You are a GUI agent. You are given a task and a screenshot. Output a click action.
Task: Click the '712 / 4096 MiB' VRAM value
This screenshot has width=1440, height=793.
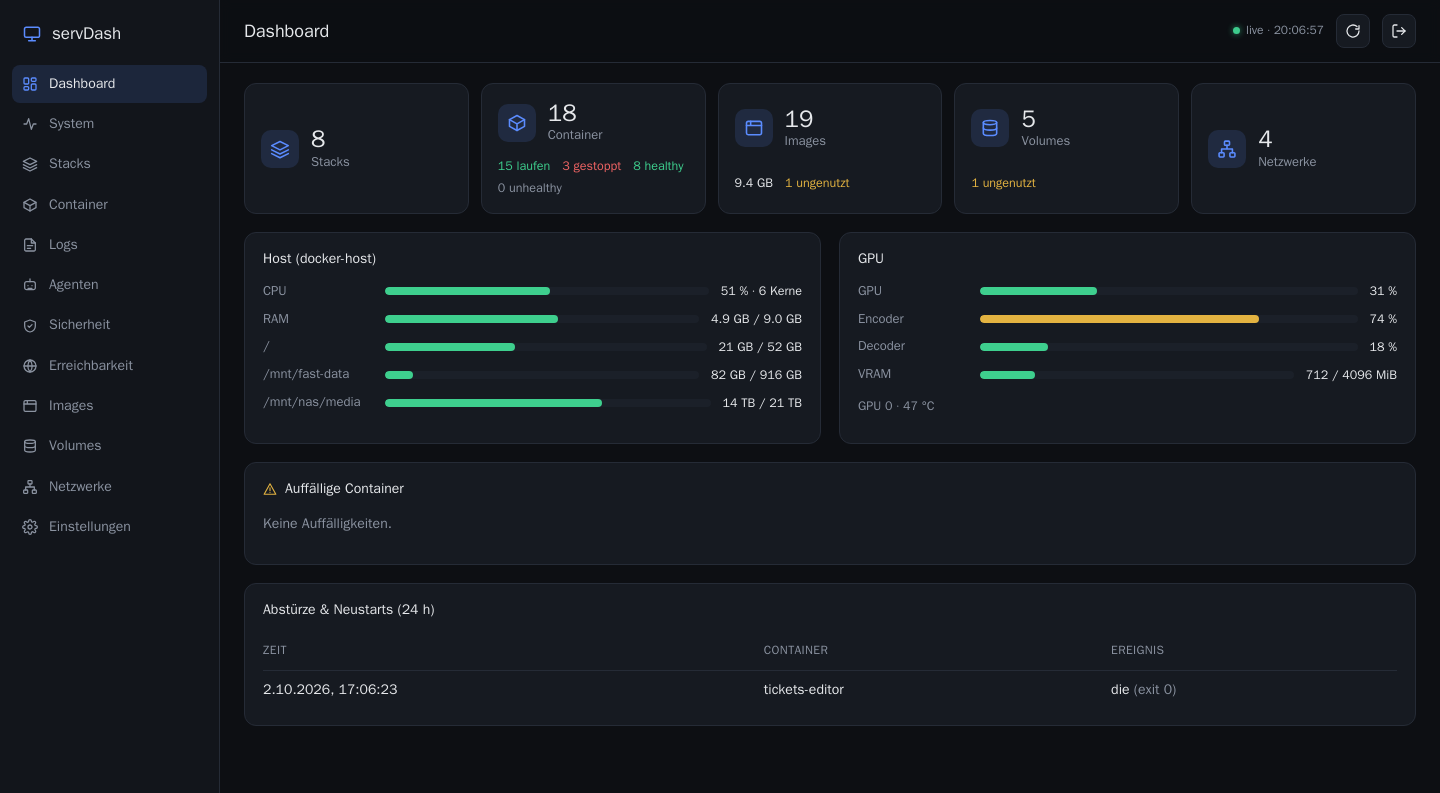pos(1351,375)
